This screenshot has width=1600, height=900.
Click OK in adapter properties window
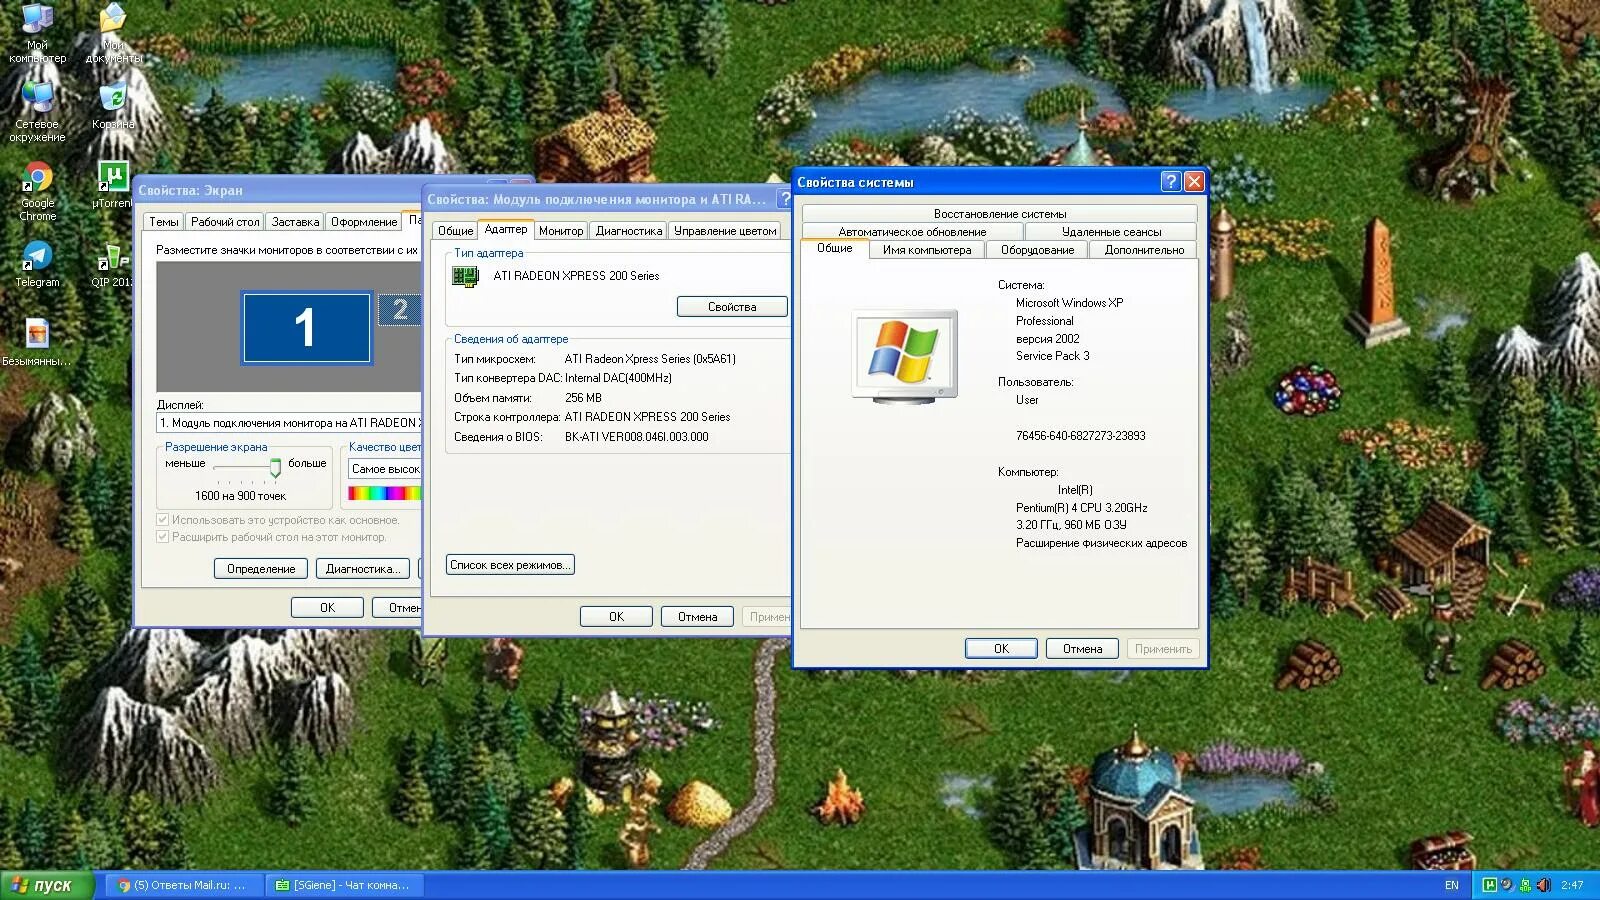point(616,617)
